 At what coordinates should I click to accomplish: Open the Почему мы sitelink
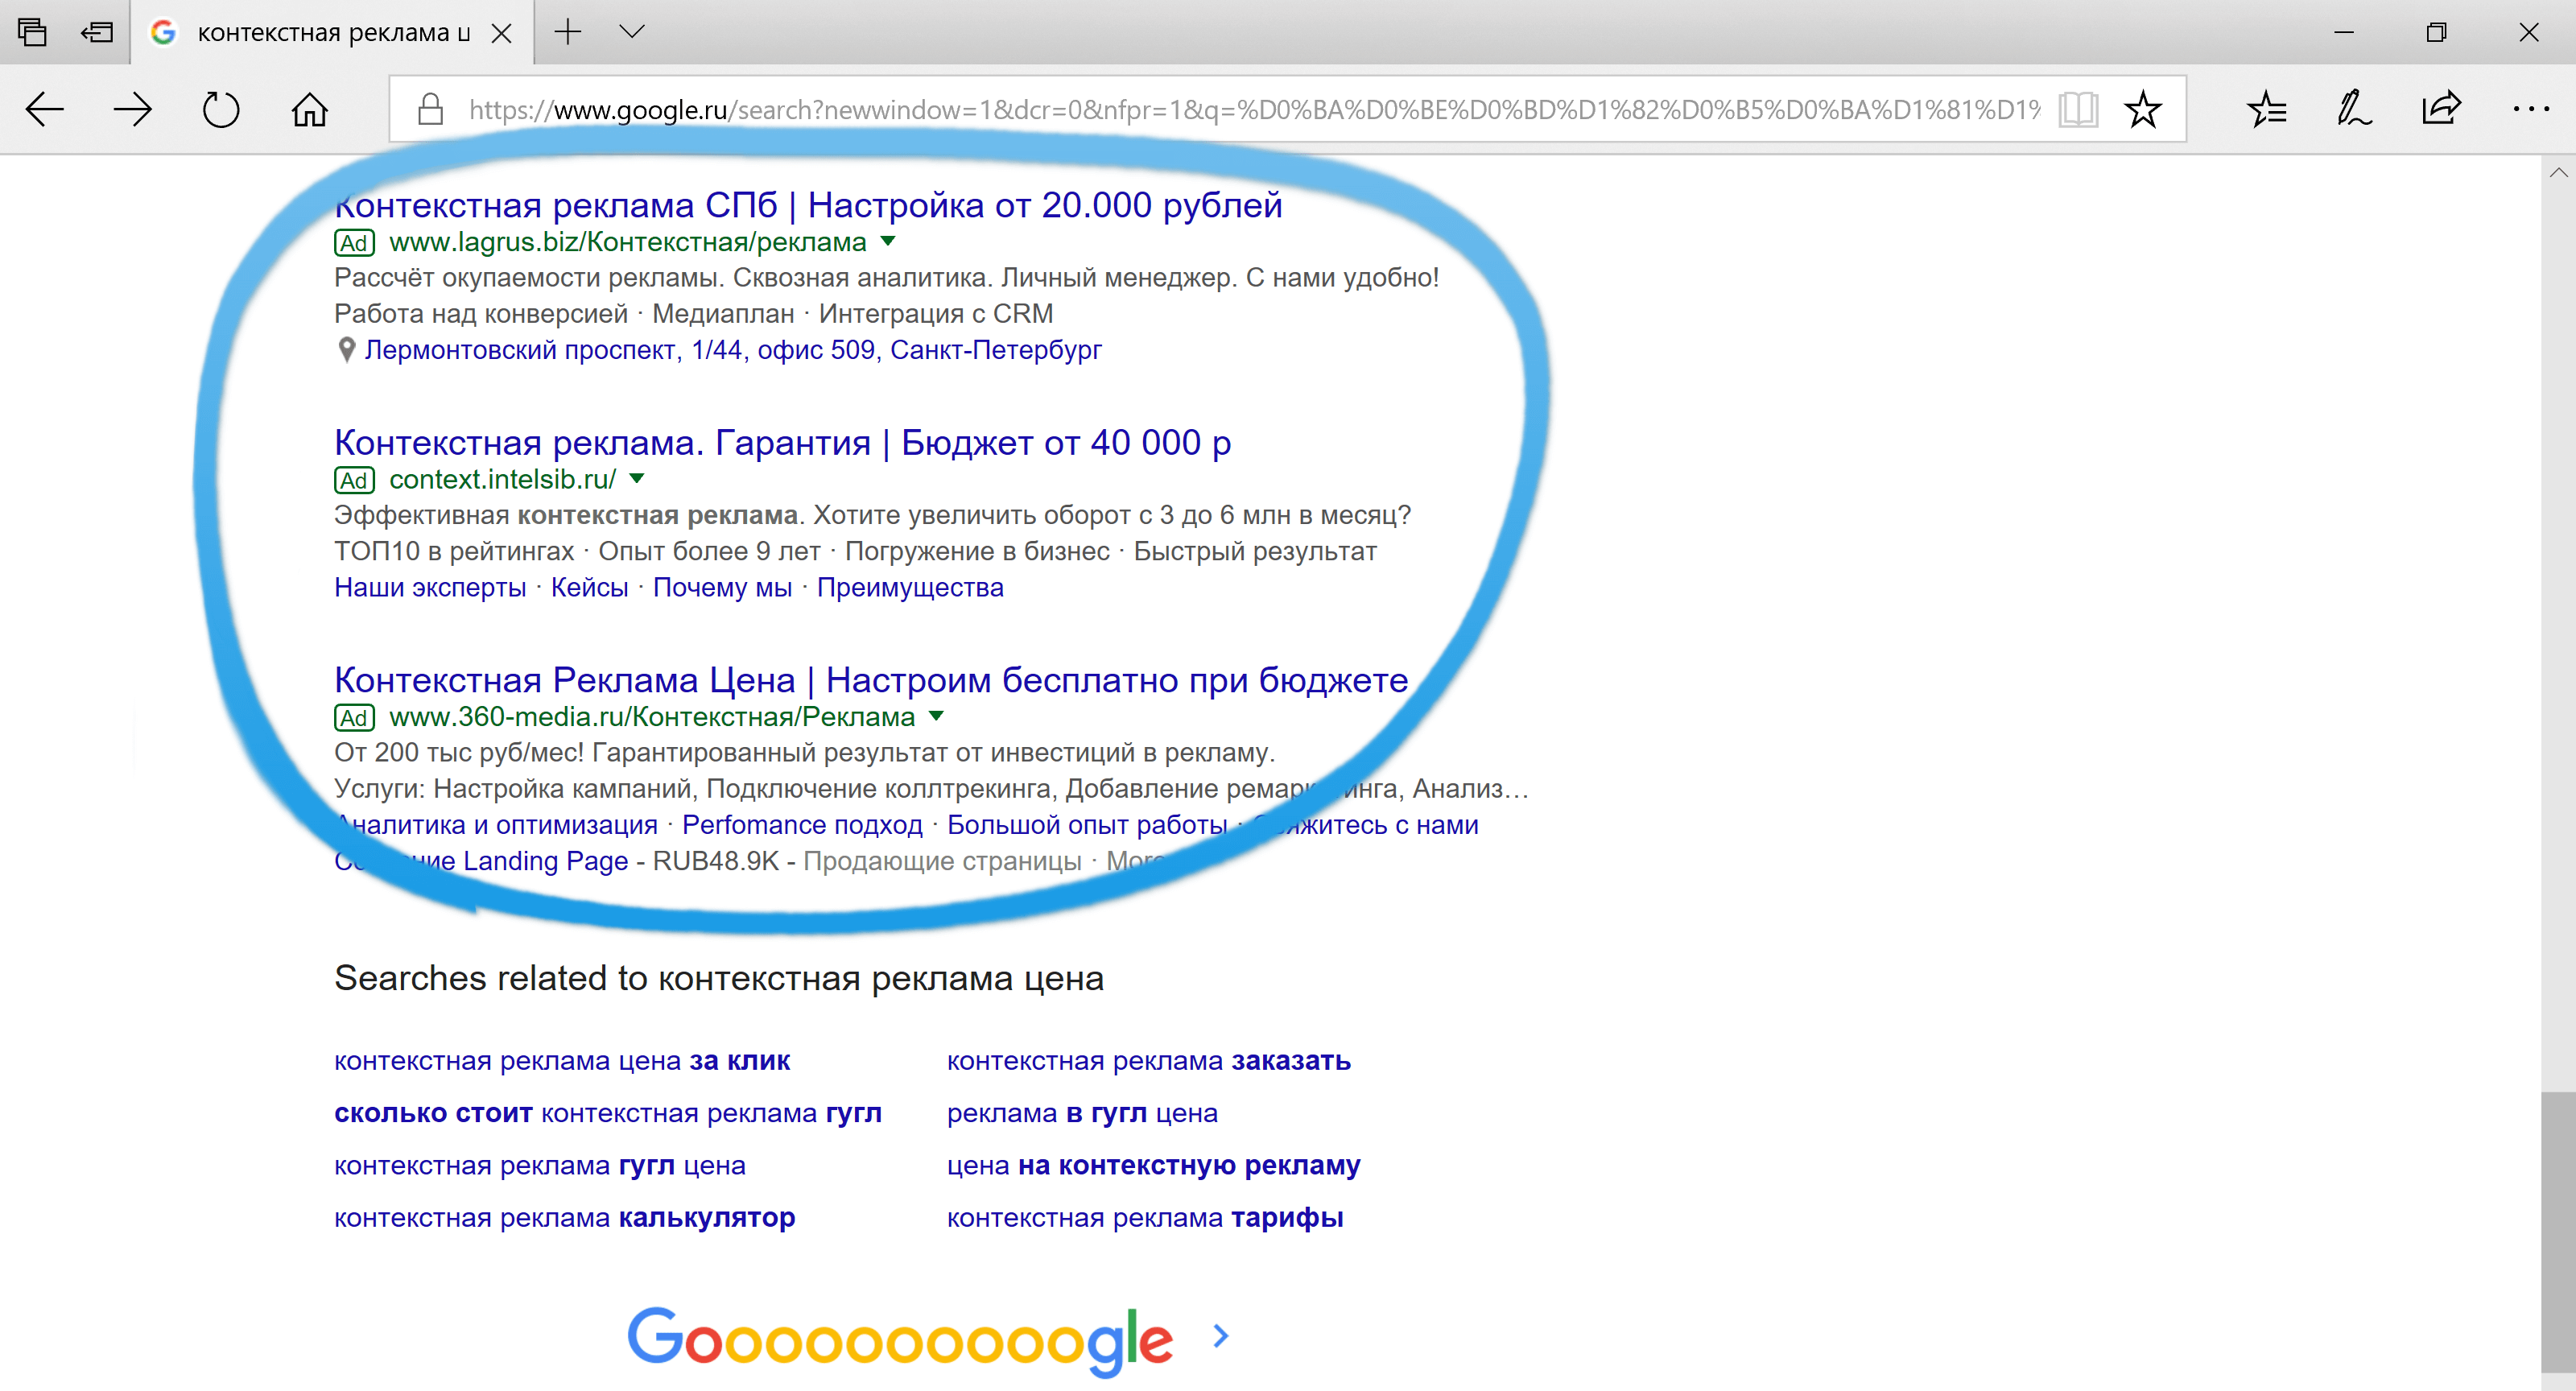[x=723, y=587]
